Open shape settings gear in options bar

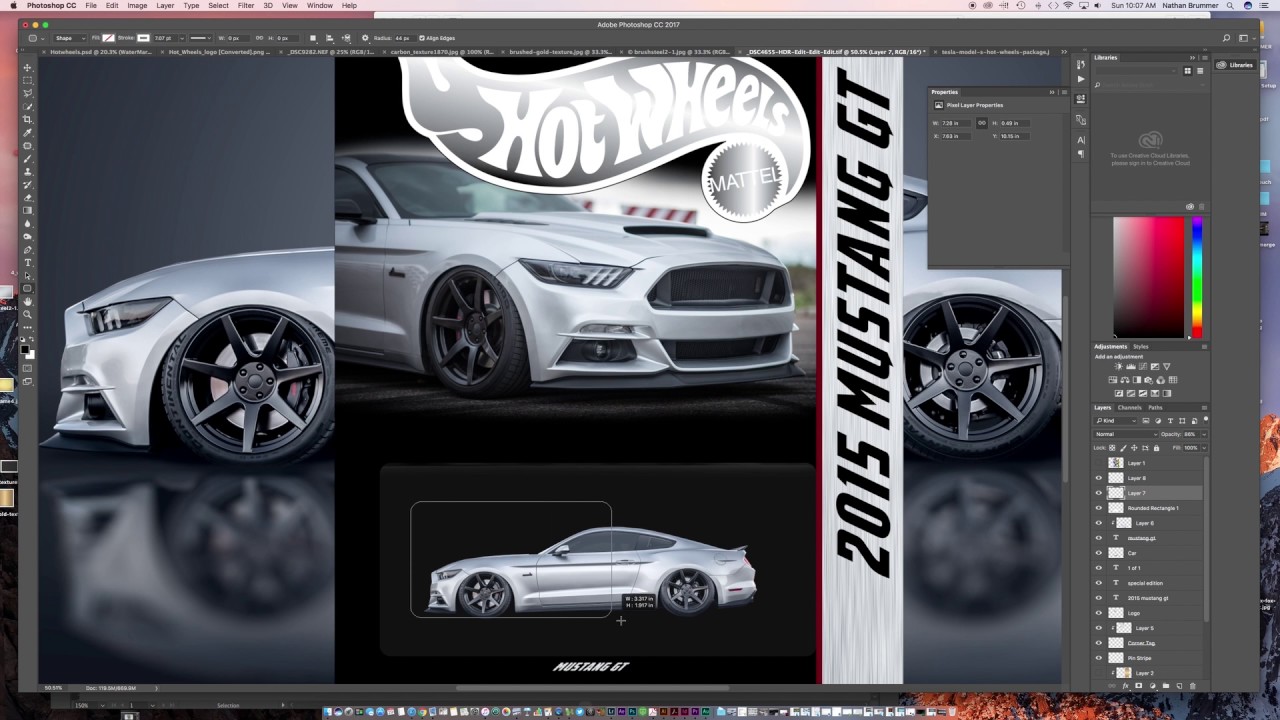365,38
